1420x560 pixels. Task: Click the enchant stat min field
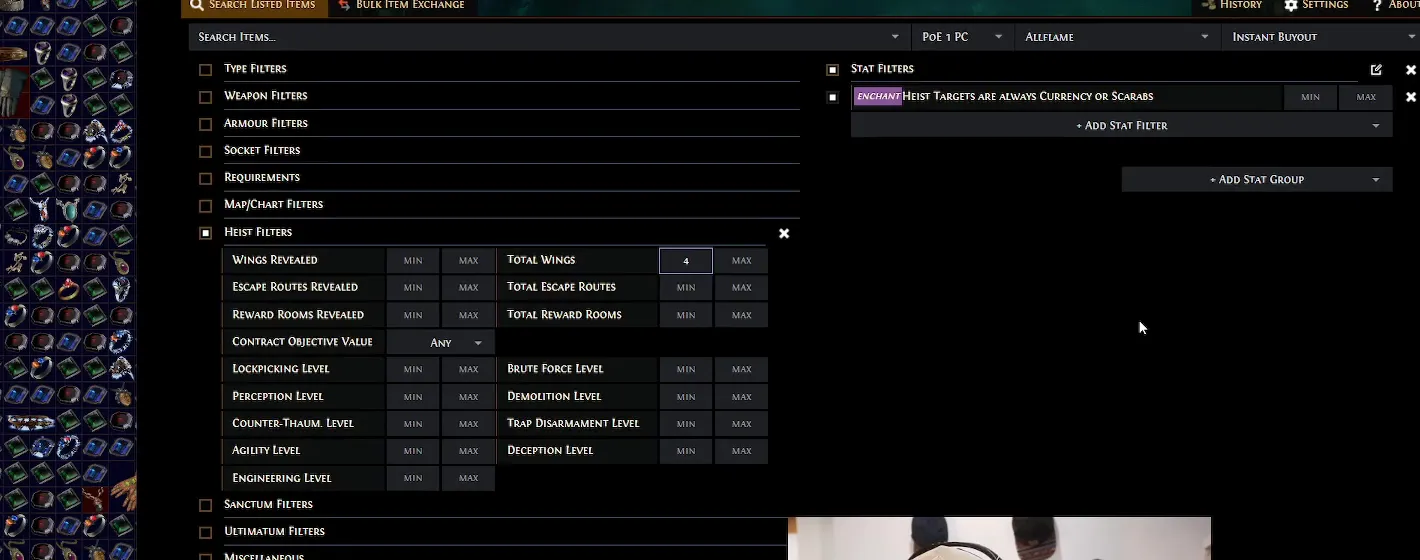coord(1310,97)
